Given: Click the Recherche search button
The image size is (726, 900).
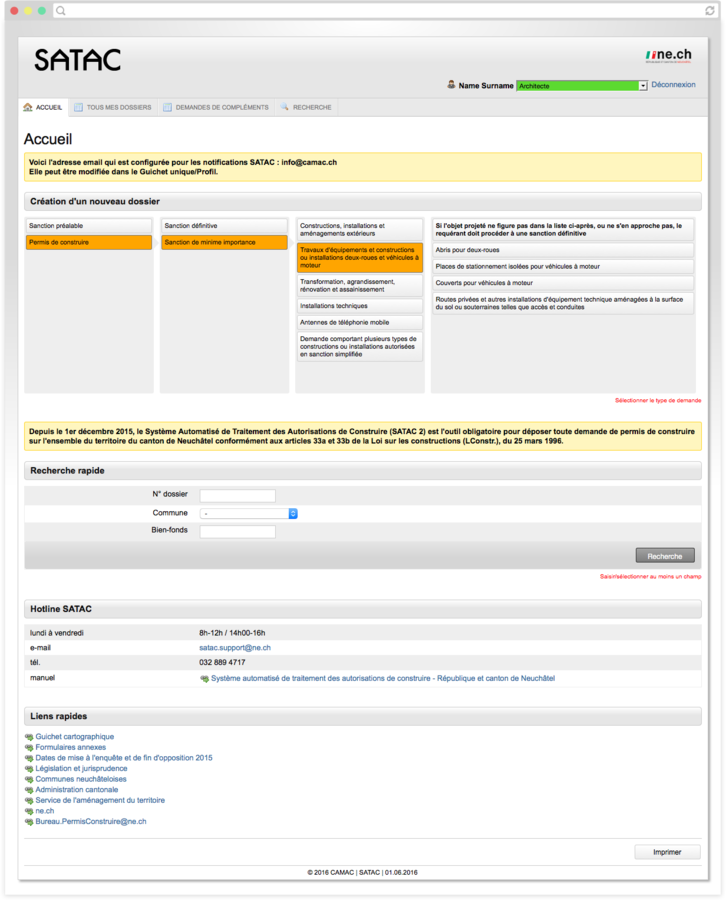Looking at the screenshot, I should tap(665, 556).
